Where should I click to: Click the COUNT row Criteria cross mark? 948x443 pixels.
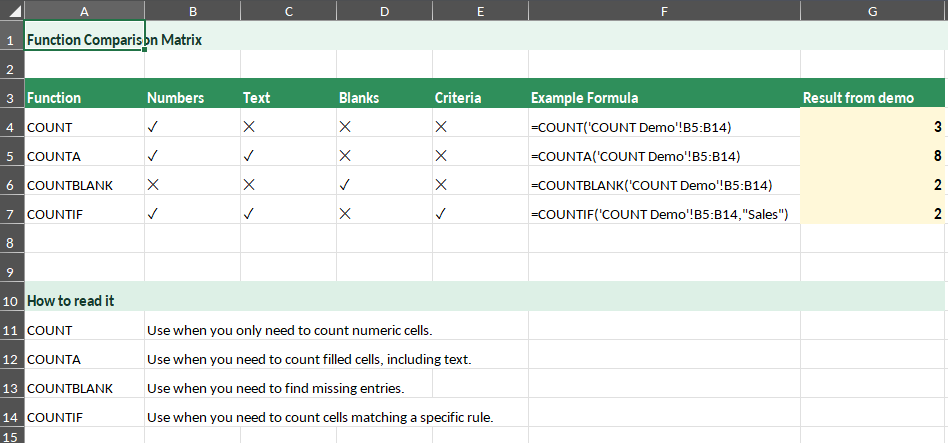[441, 127]
